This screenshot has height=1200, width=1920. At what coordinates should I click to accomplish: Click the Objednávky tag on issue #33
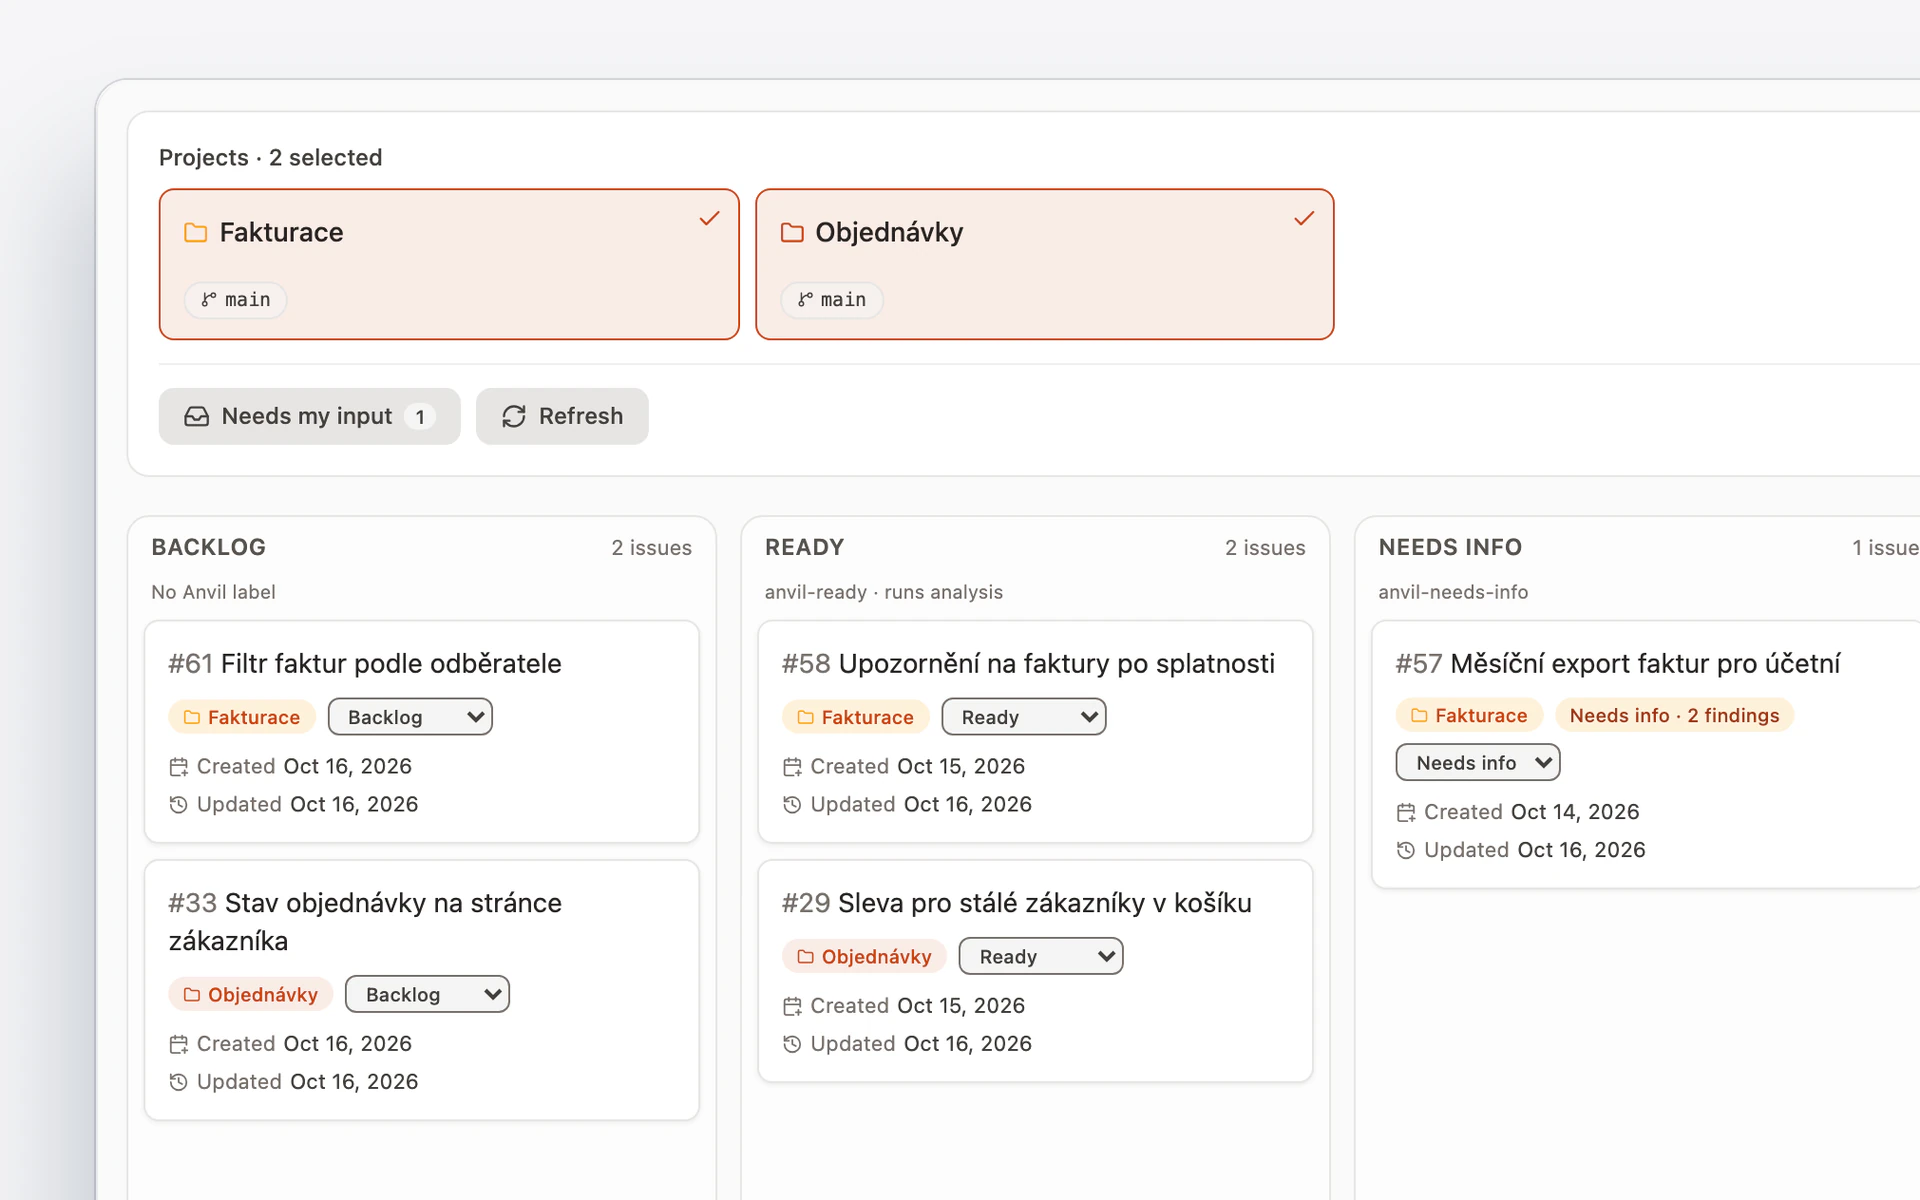251,995
